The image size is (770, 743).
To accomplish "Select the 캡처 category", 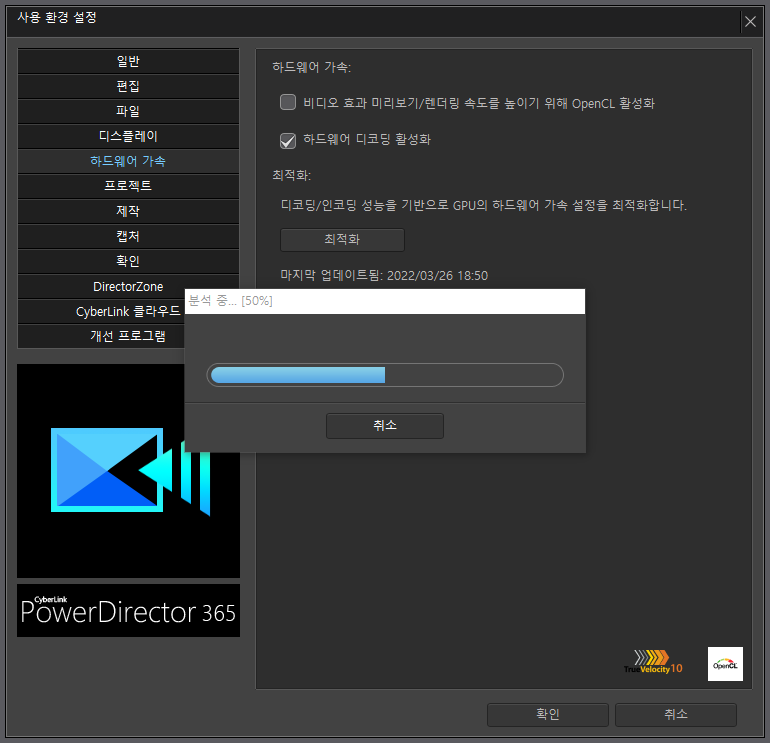I will (x=128, y=236).
